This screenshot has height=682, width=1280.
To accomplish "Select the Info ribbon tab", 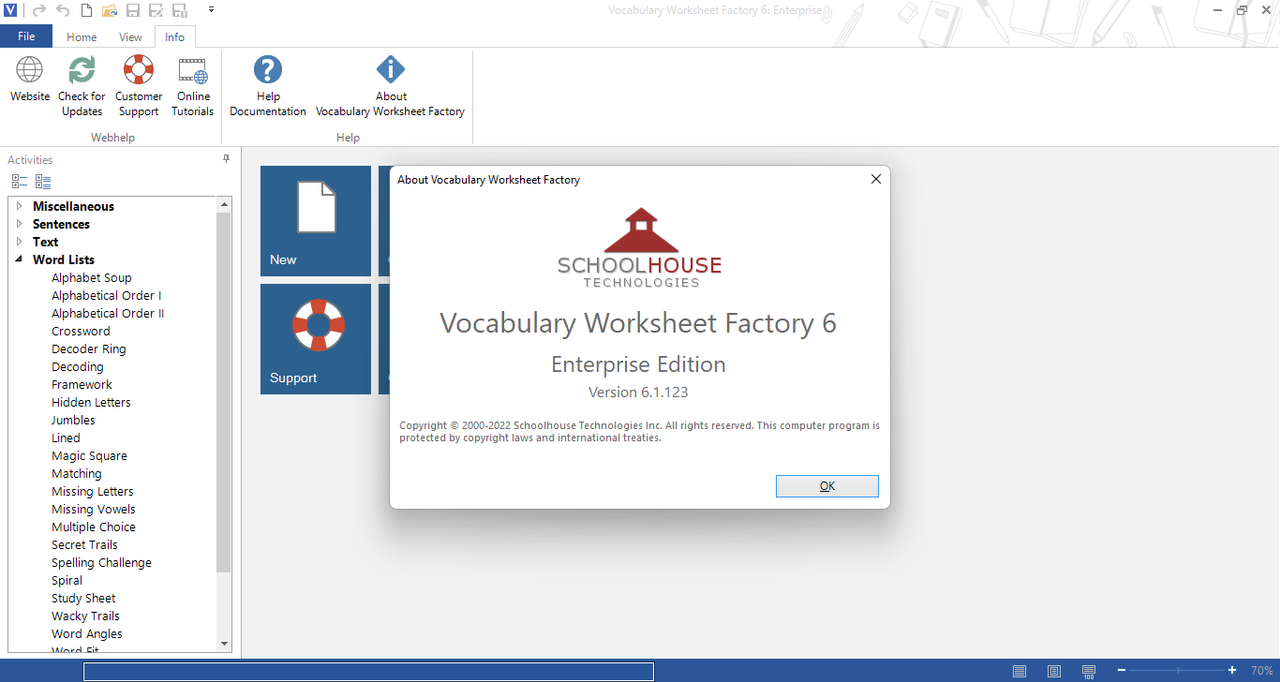I will 175,37.
